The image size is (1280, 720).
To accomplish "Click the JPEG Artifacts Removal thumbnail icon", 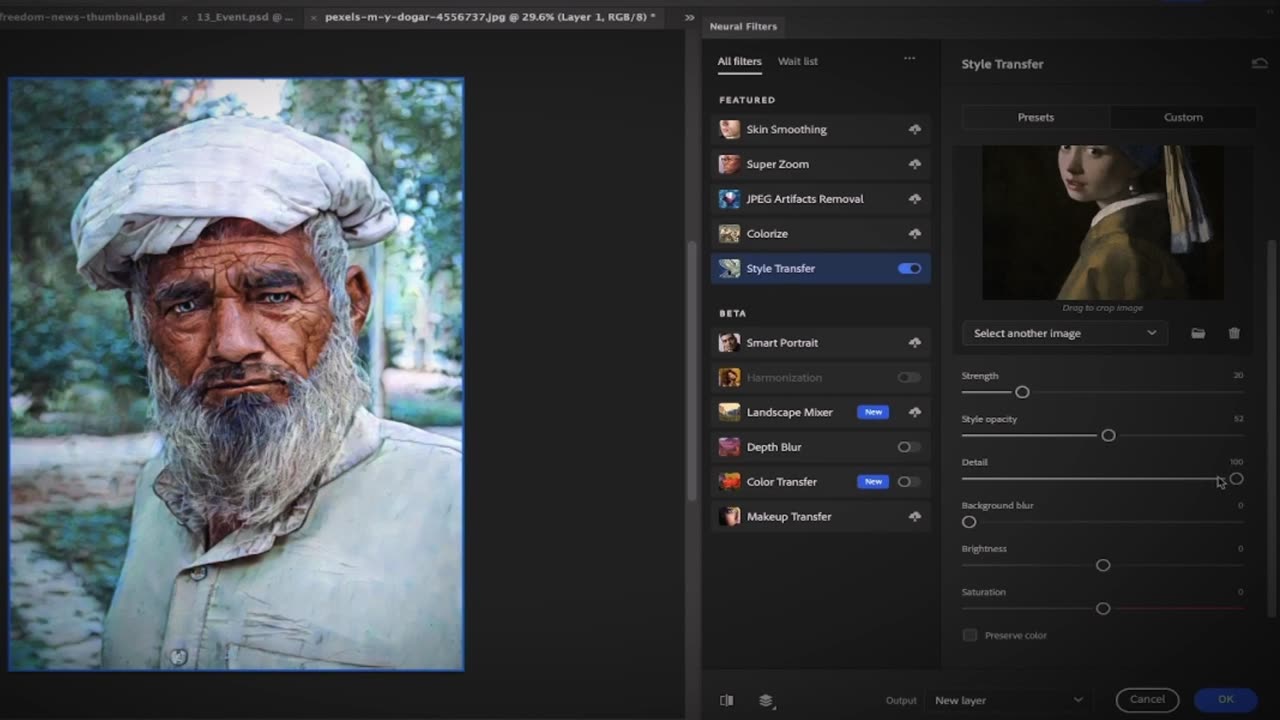I will coord(730,199).
